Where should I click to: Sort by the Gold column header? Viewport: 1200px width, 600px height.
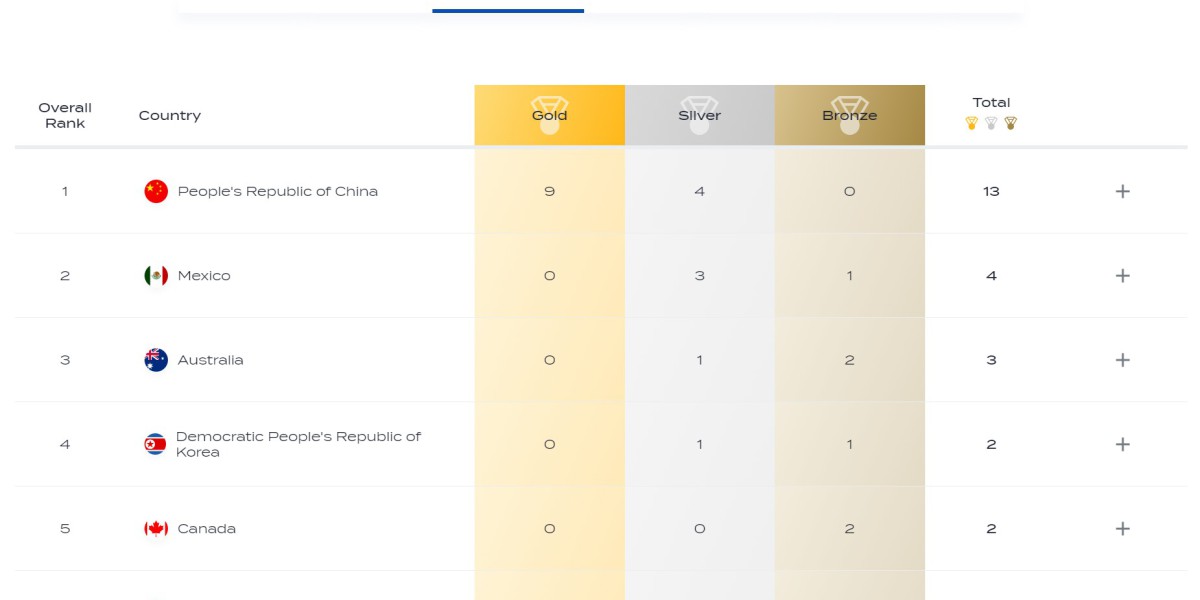point(549,115)
